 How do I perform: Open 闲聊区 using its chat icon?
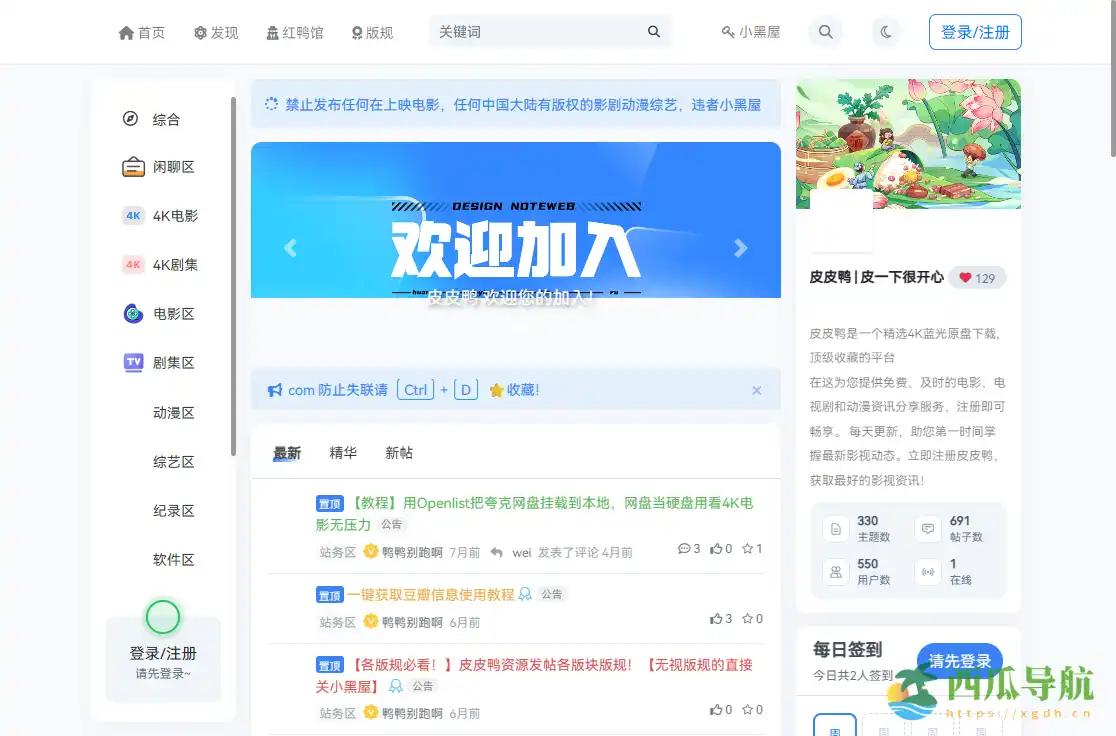(131, 166)
